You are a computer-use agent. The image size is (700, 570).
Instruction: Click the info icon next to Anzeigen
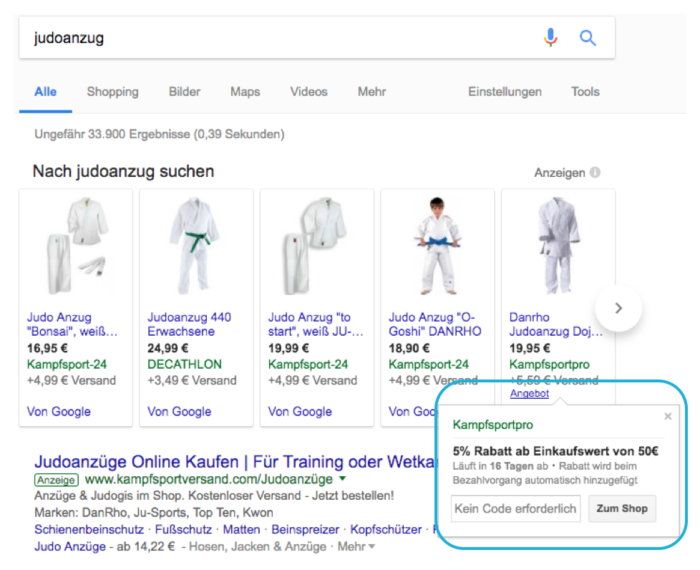pos(595,172)
